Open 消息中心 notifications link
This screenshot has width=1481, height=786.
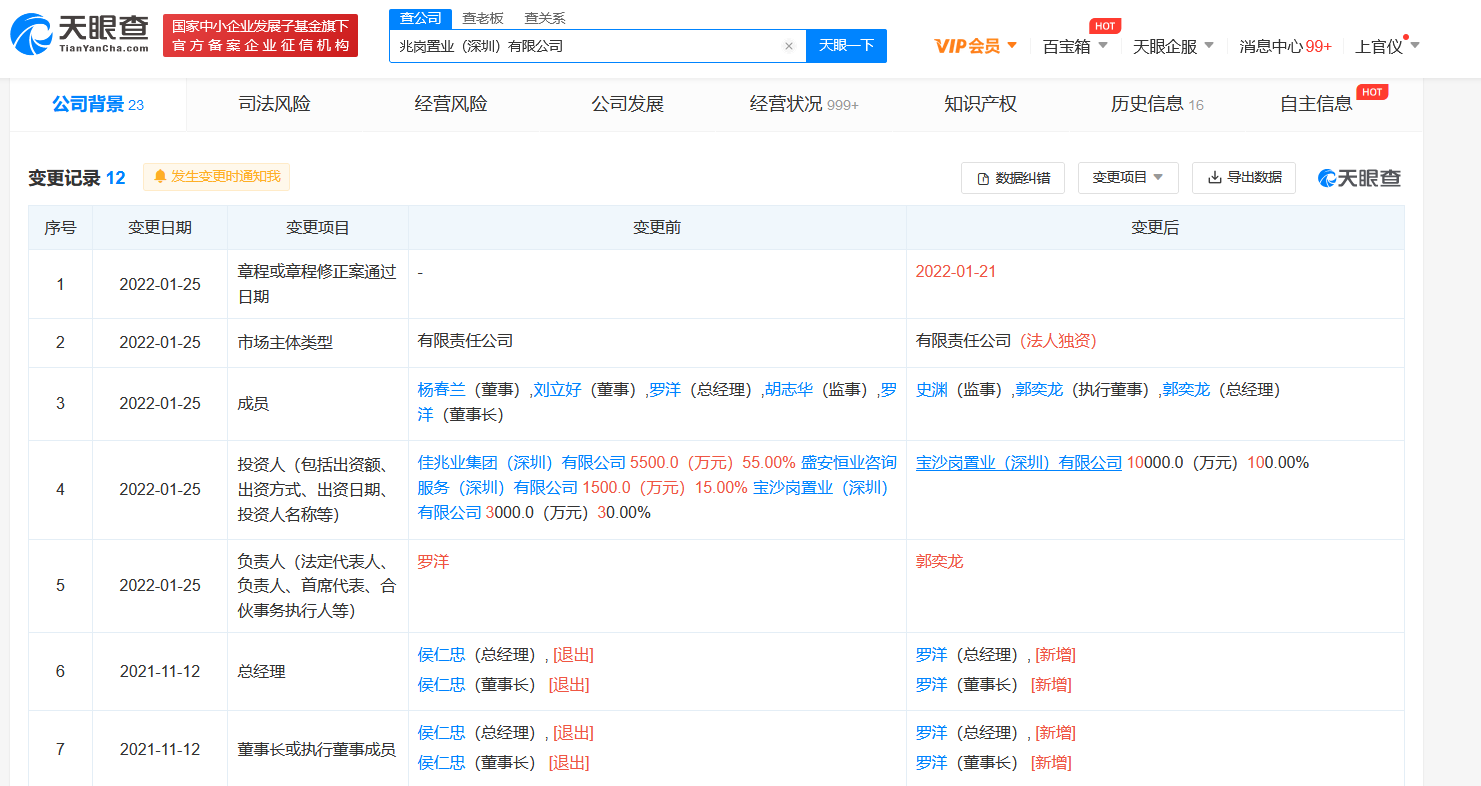[1285, 46]
